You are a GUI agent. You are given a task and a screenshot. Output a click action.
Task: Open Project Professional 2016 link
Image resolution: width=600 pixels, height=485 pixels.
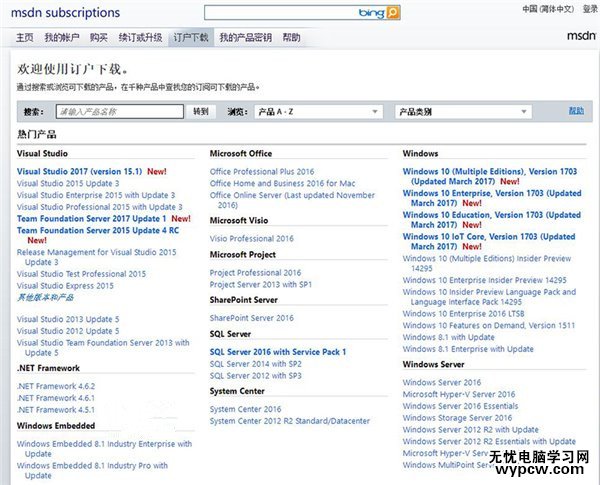[x=255, y=273]
